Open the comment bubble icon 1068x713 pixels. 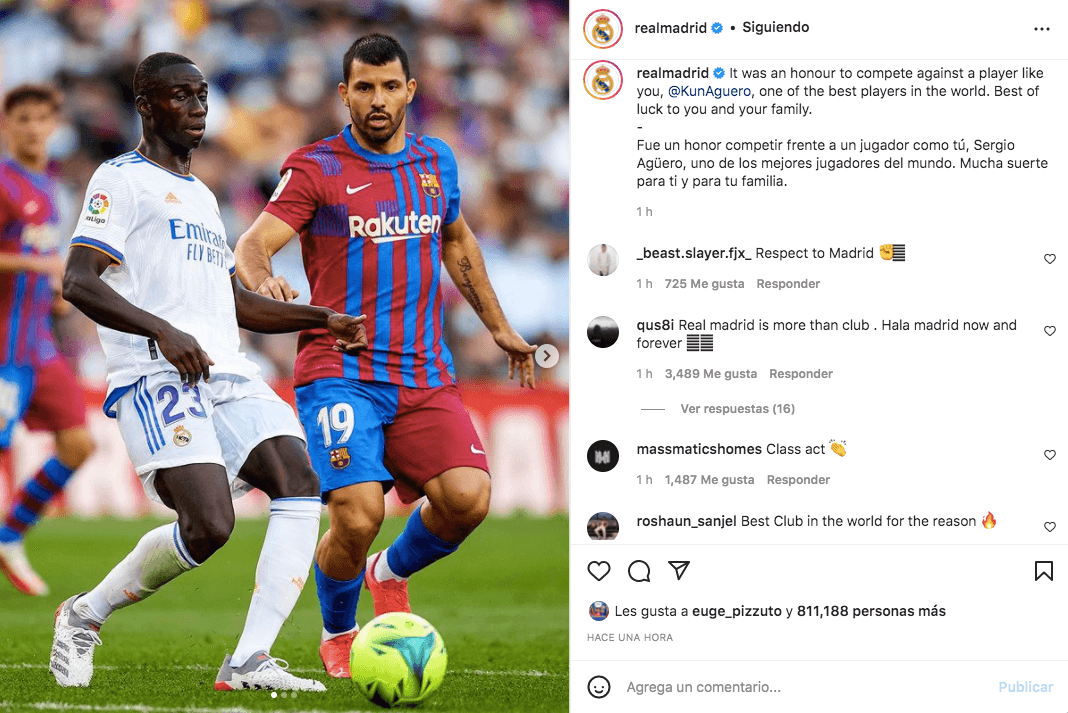[x=639, y=571]
